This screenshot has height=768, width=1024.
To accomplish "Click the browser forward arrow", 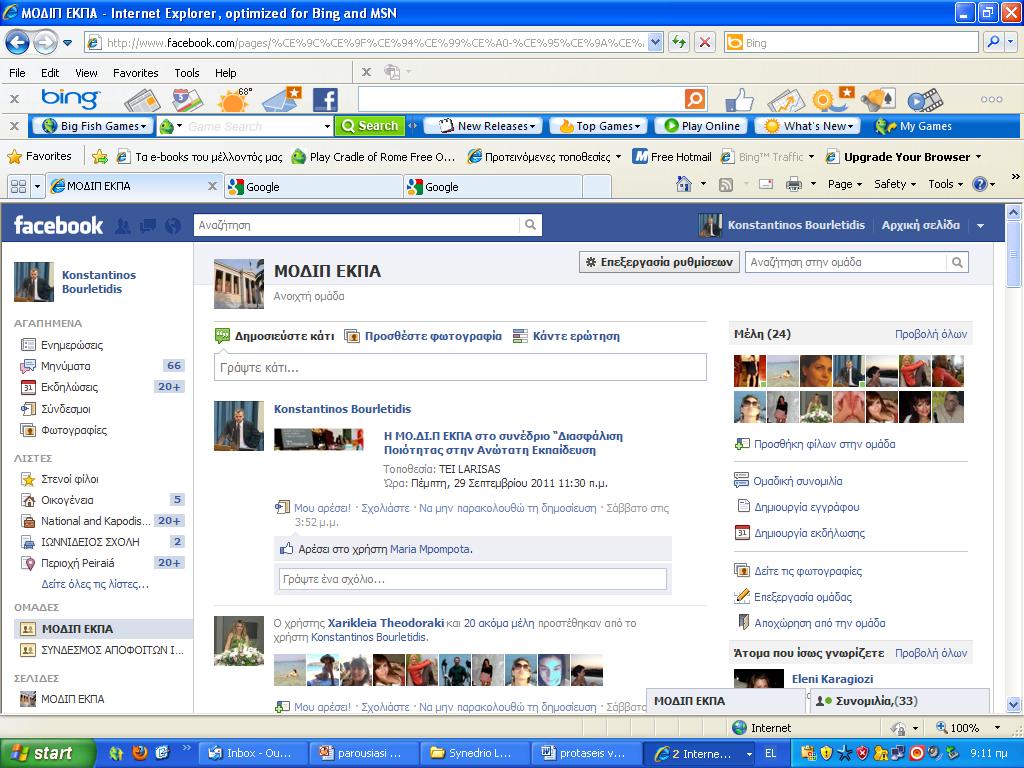I will 45,43.
